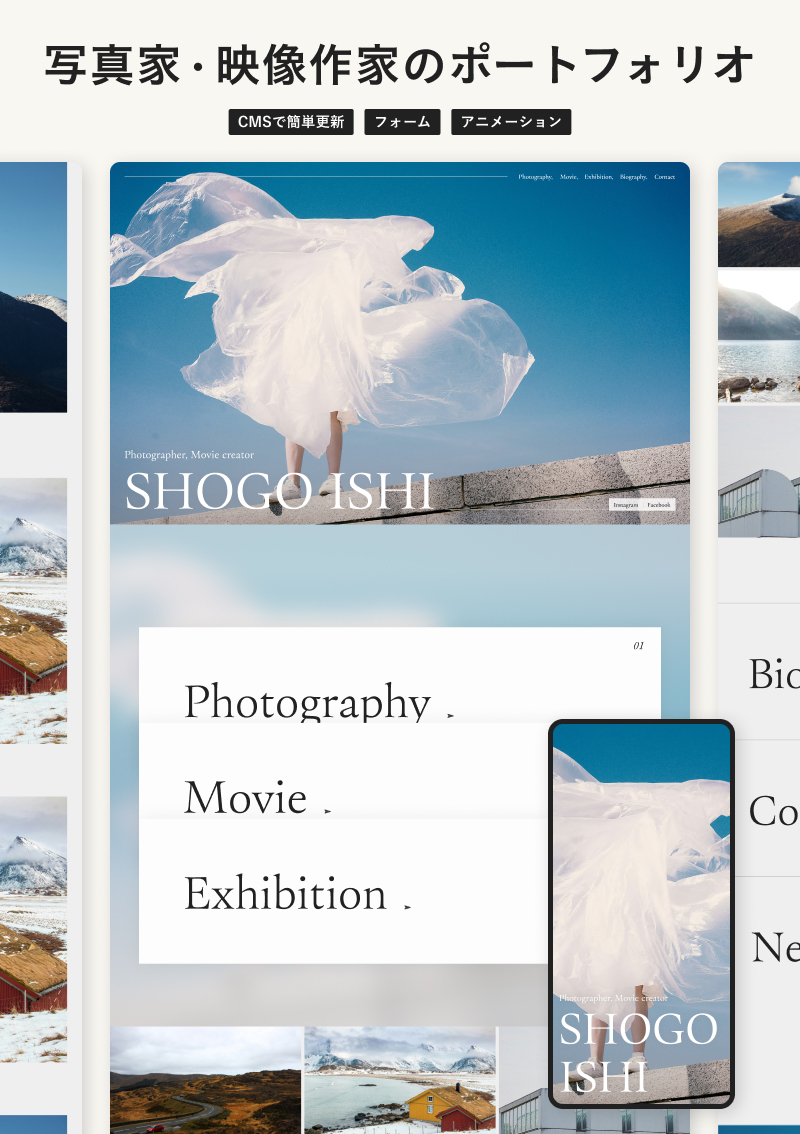Open Biography in the top navigation bar

click(x=634, y=177)
